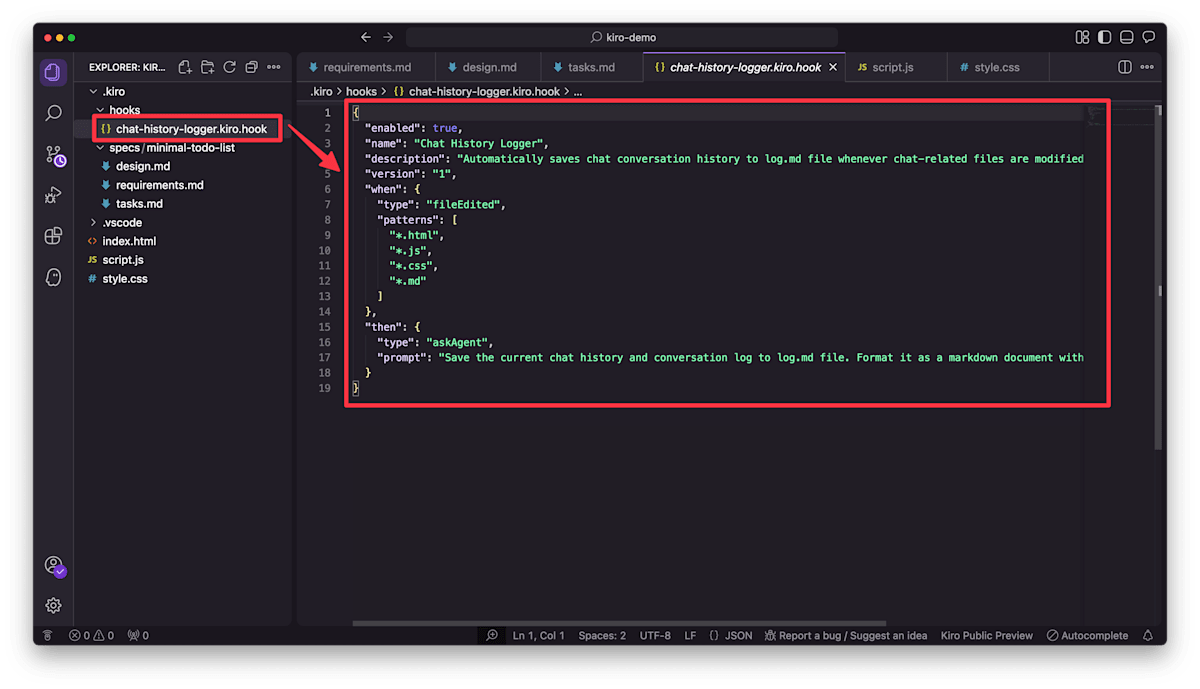The width and height of the screenshot is (1200, 689).
Task: Open script.js in file tree
Action: tap(123, 259)
